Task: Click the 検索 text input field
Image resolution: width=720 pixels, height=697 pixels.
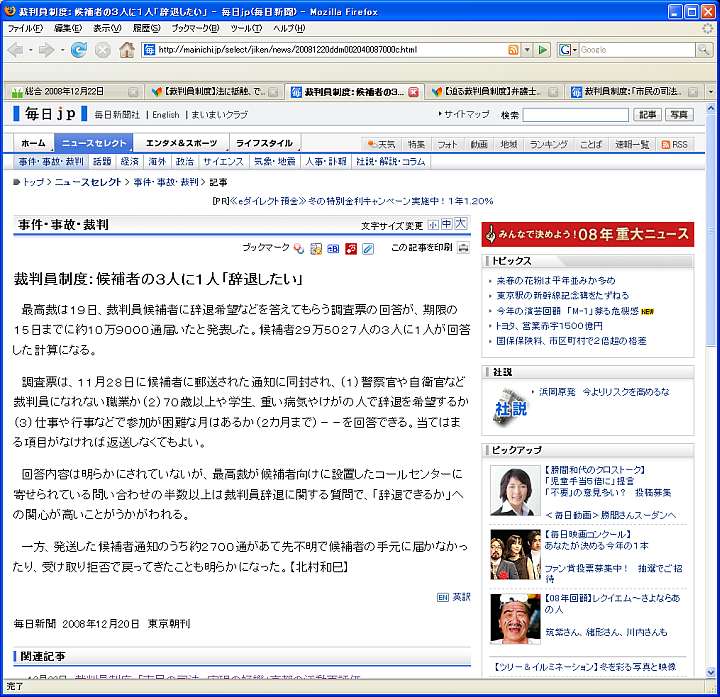Action: pos(576,115)
